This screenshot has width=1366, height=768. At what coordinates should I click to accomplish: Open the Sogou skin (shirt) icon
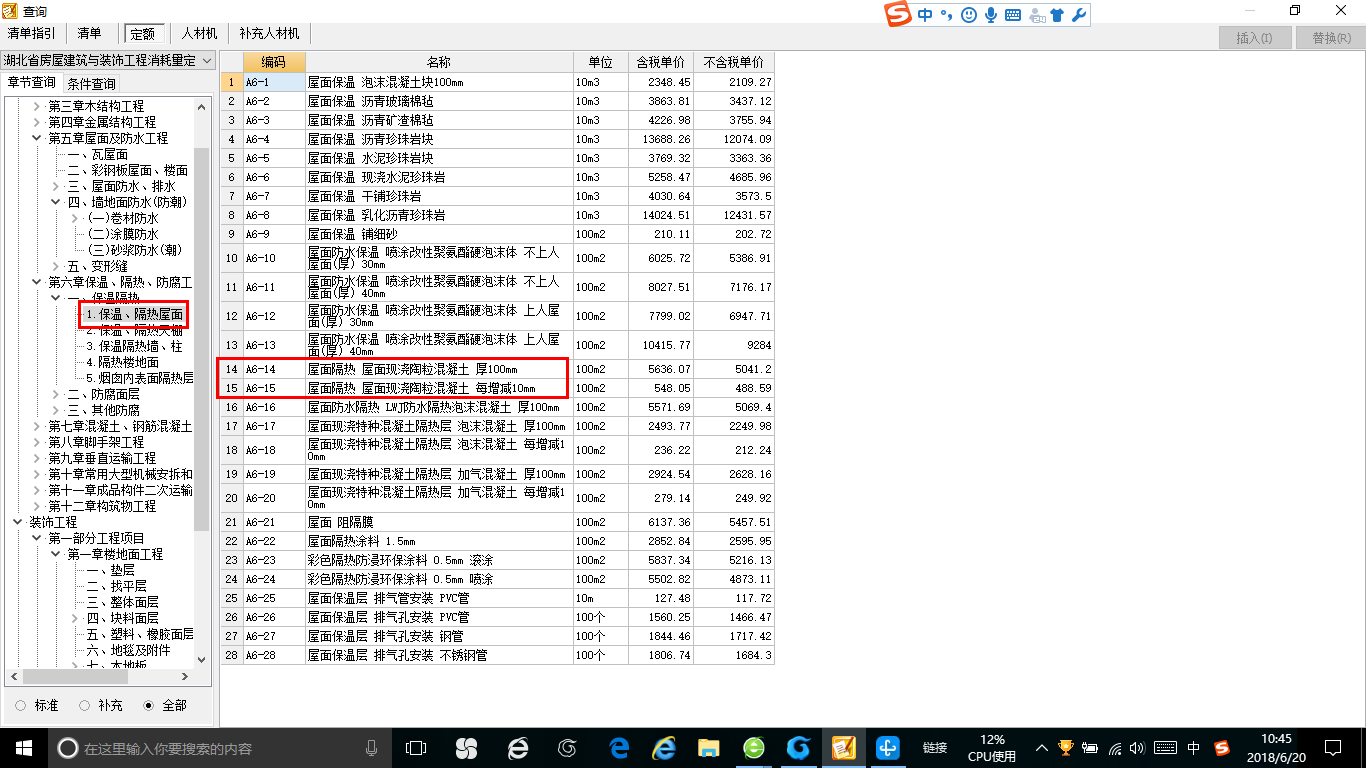click(1057, 15)
